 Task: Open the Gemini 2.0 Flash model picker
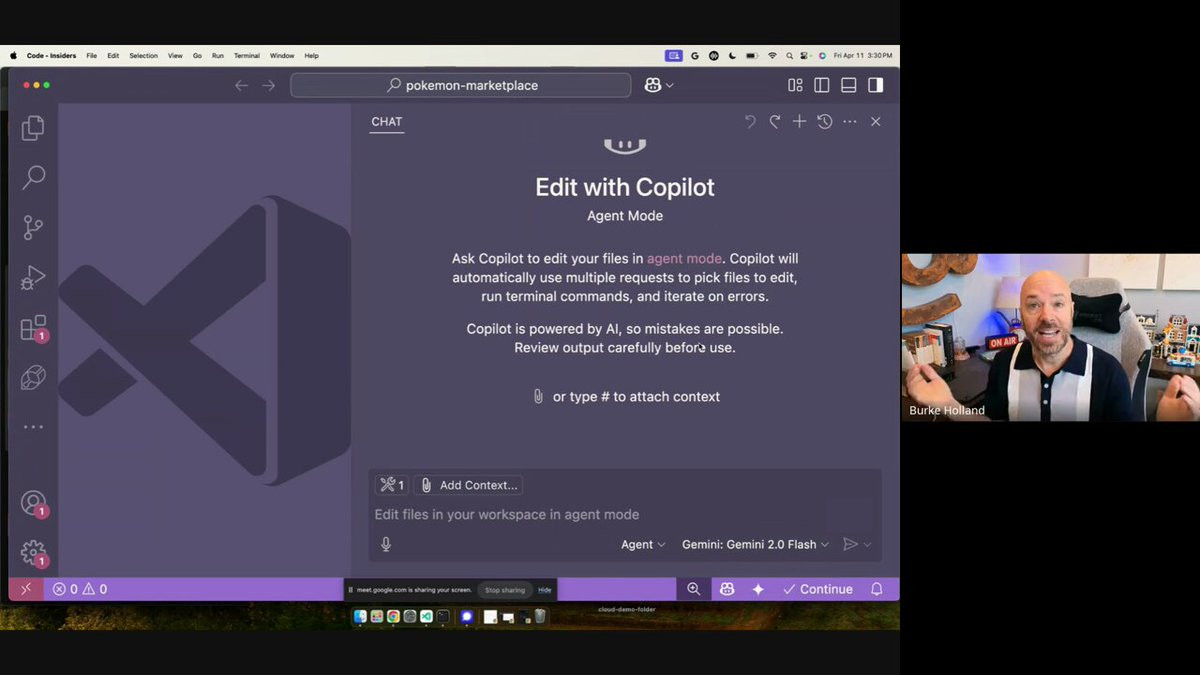[755, 544]
